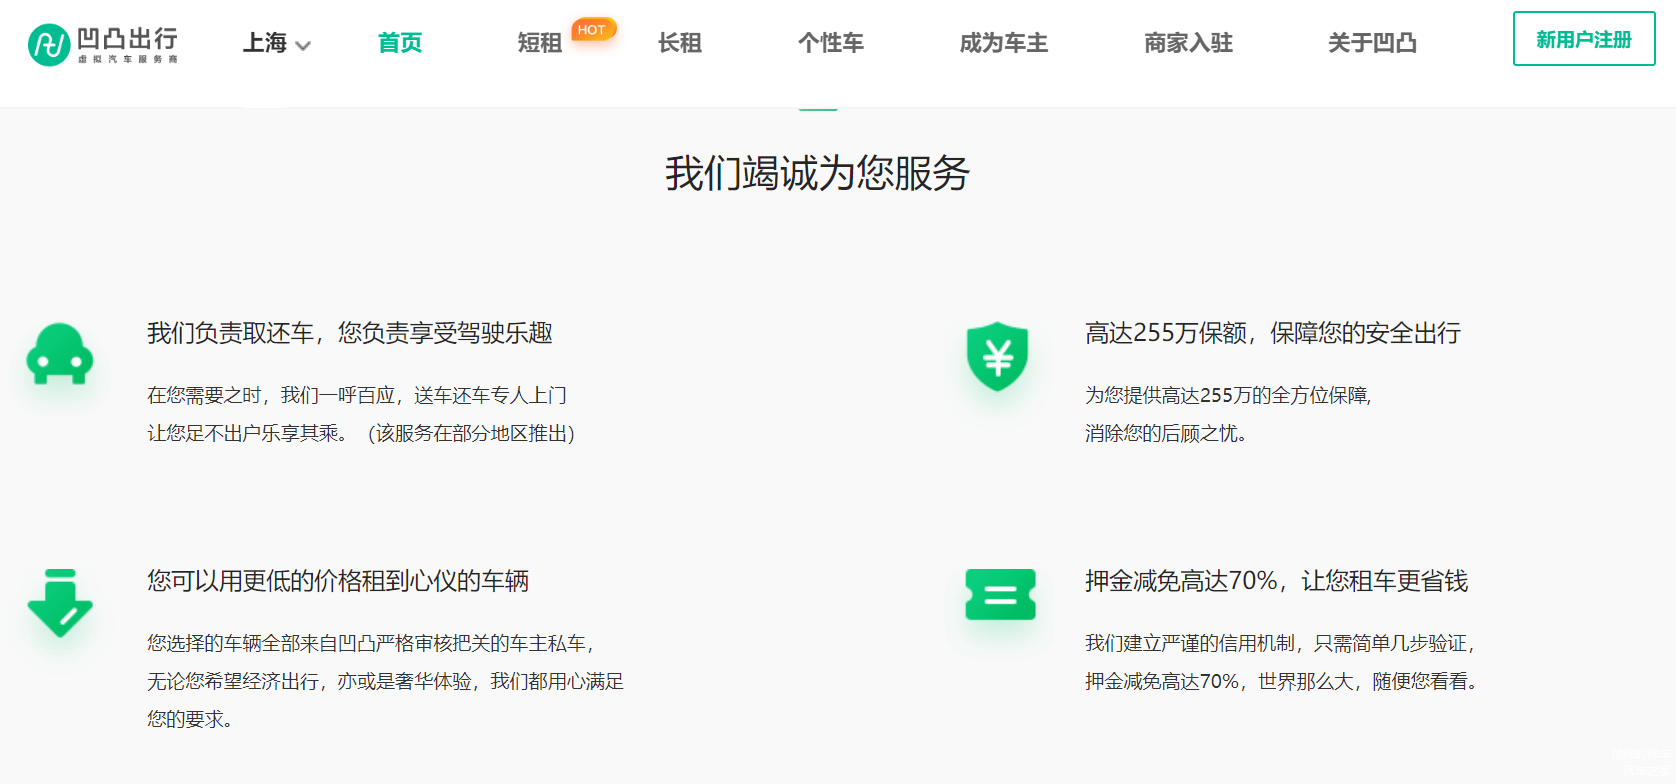Click the yen shield insurance icon

pyautogui.click(x=997, y=356)
